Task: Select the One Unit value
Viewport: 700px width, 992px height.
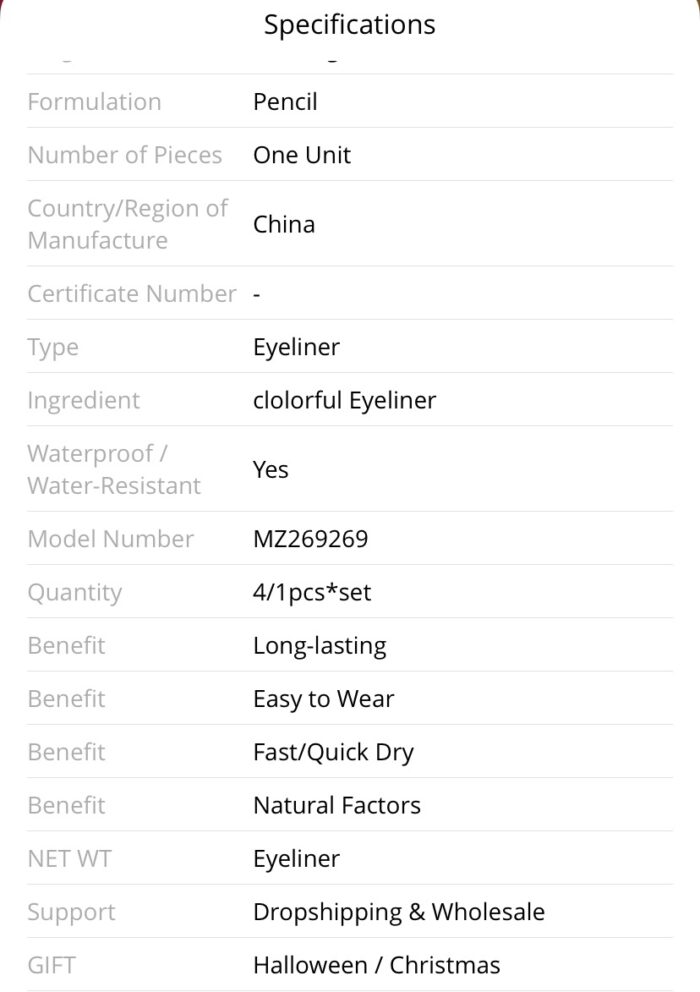Action: point(302,155)
